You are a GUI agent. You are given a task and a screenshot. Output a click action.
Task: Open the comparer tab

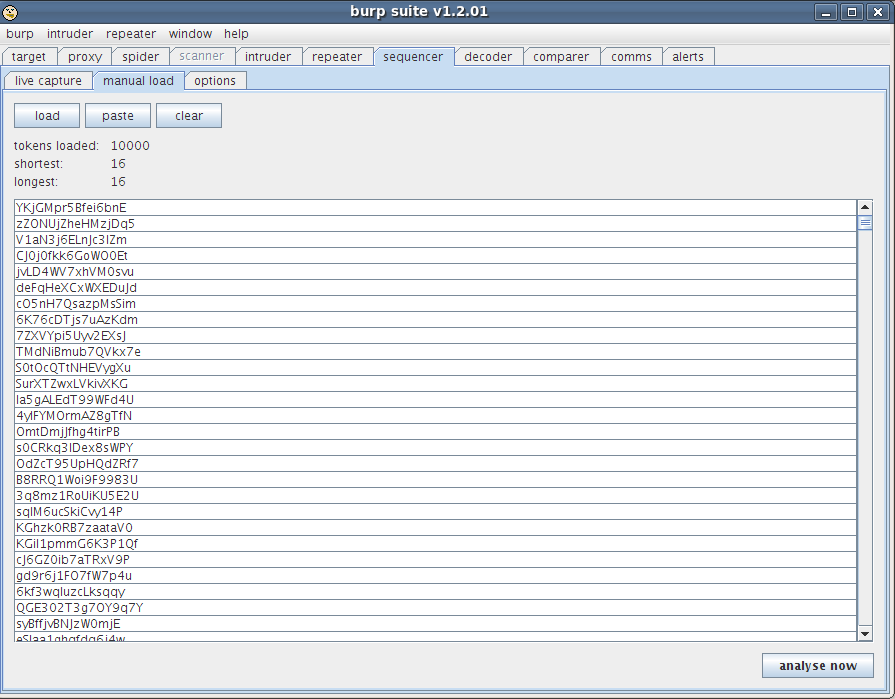point(561,57)
